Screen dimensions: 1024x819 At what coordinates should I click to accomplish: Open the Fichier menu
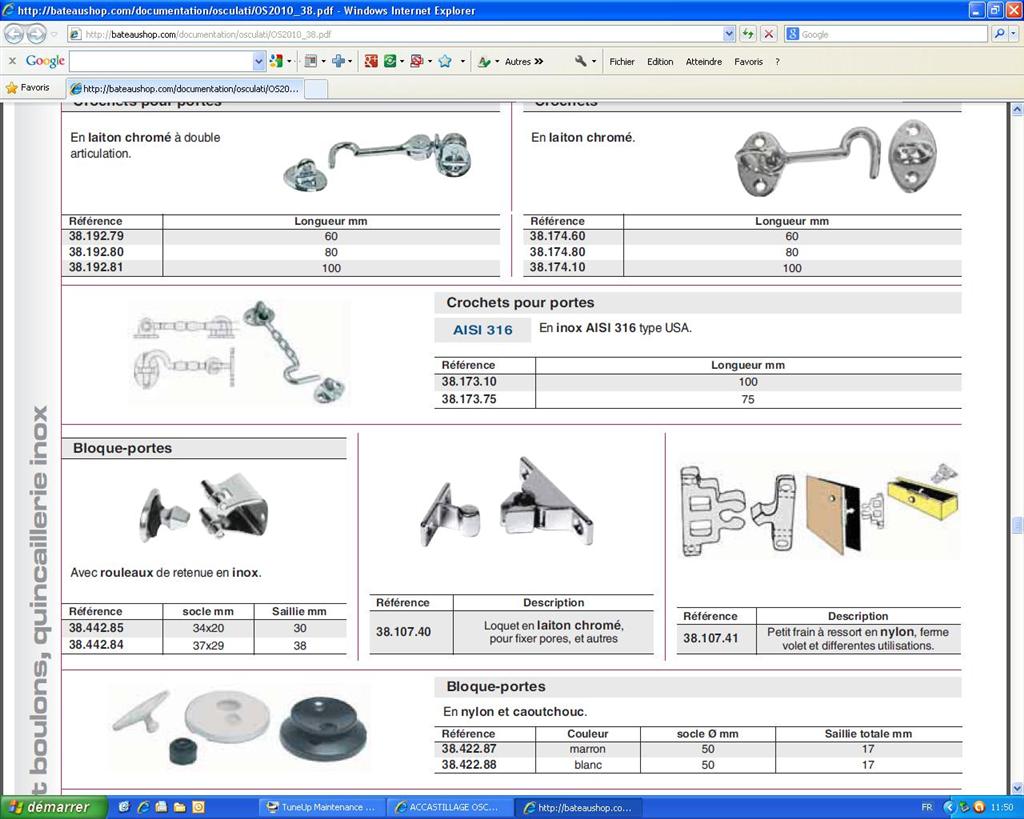622,61
